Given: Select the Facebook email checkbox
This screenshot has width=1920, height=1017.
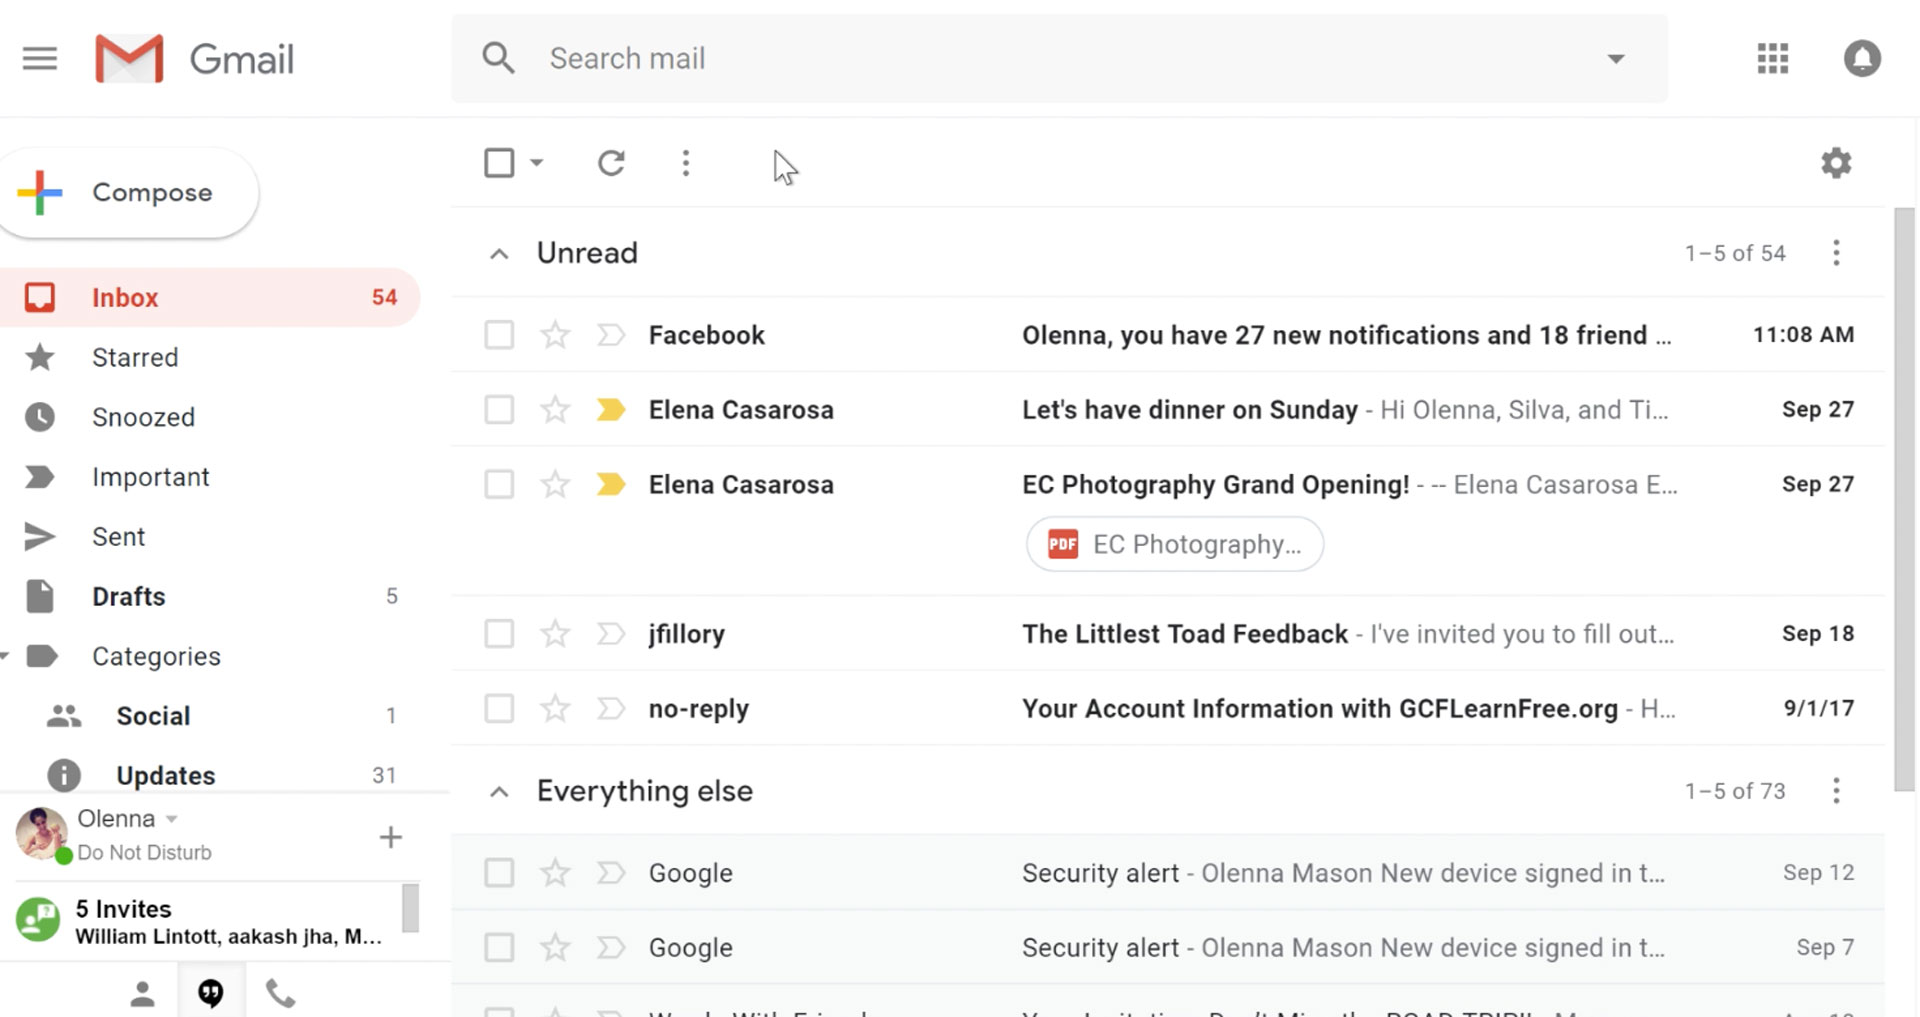Looking at the screenshot, I should click(499, 334).
